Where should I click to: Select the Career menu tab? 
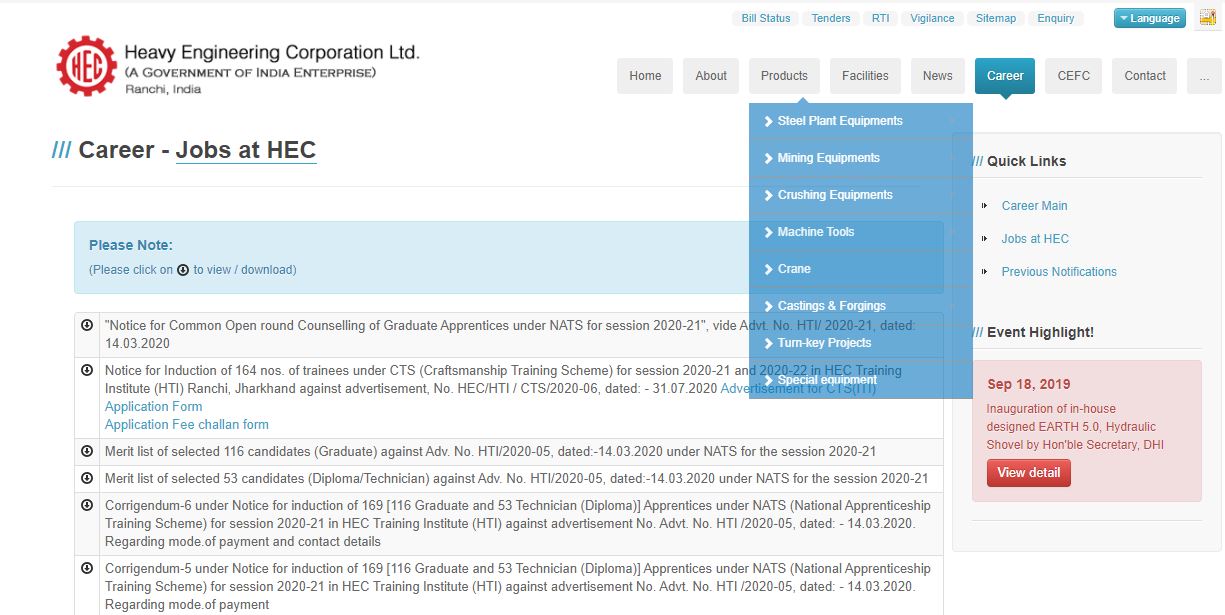click(x=1005, y=76)
